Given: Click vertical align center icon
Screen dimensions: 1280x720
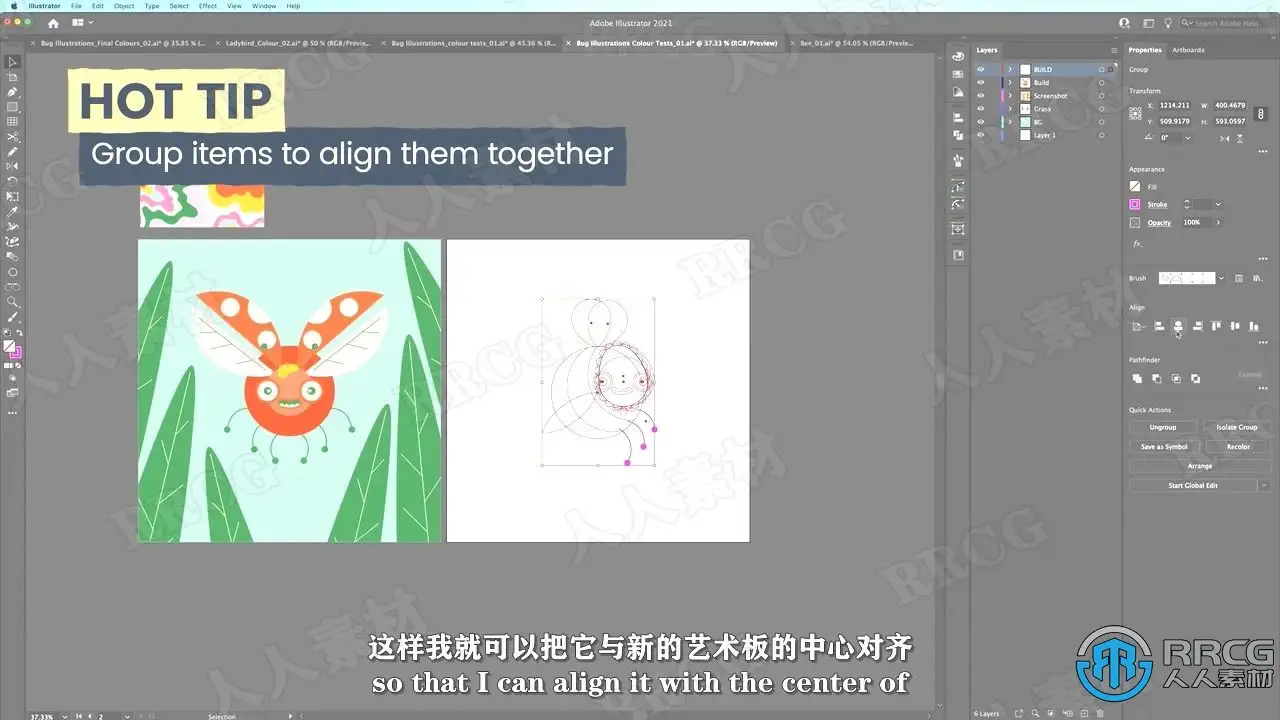Looking at the screenshot, I should tap(1236, 326).
